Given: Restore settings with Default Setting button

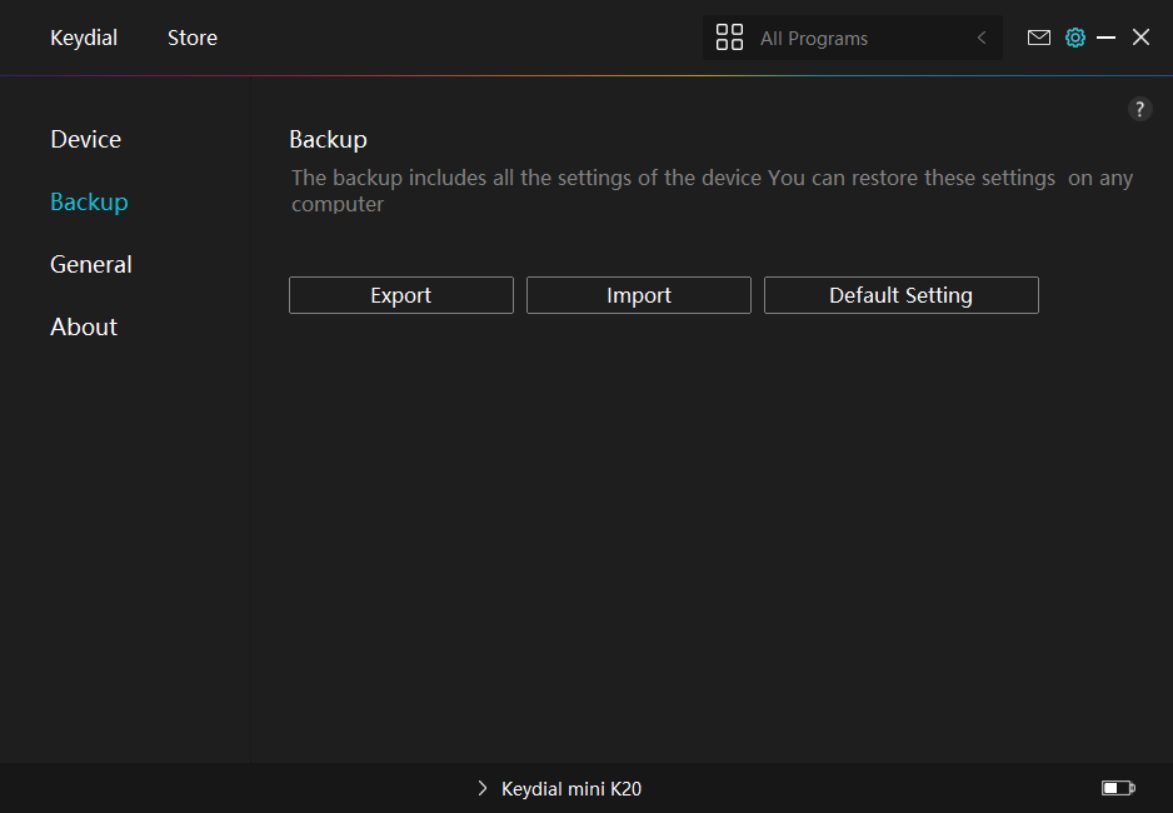Looking at the screenshot, I should [901, 296].
